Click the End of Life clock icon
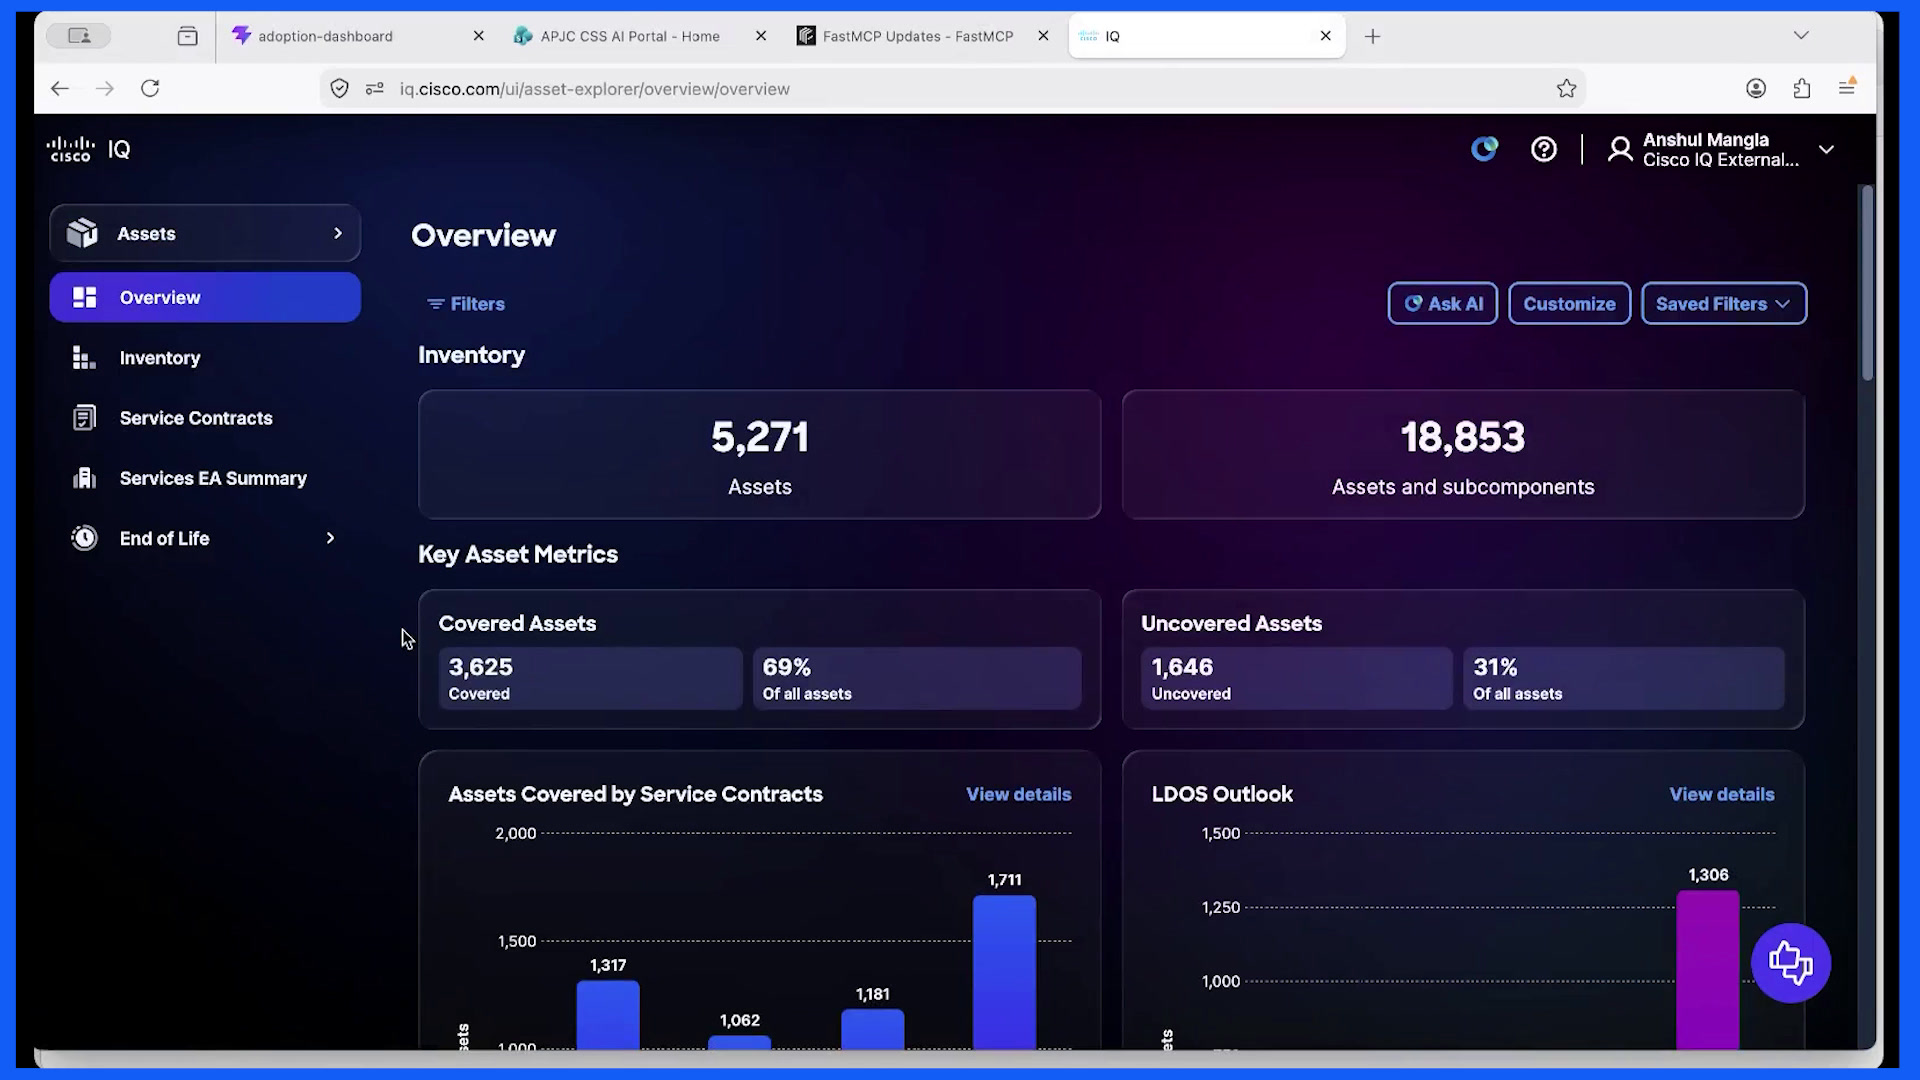This screenshot has height=1080, width=1920. coord(84,538)
